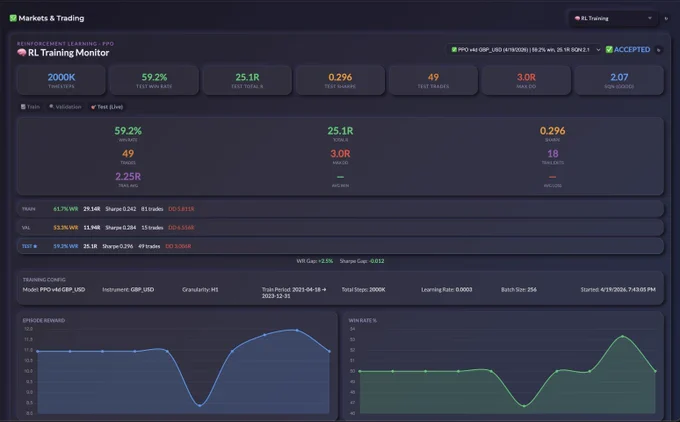This screenshot has height=422, width=680.
Task: Click the refresh icon next to ACCEPTED
Action: pos(659,50)
